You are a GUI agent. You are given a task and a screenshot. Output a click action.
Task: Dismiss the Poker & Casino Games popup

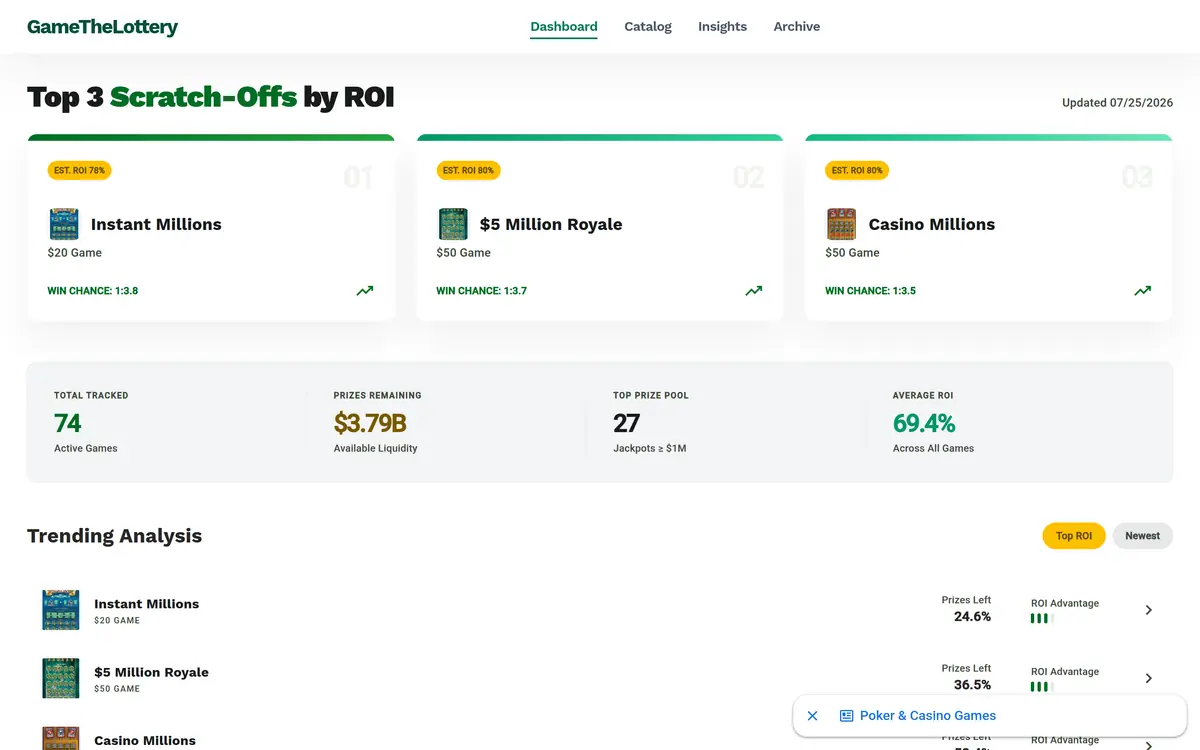tap(813, 716)
